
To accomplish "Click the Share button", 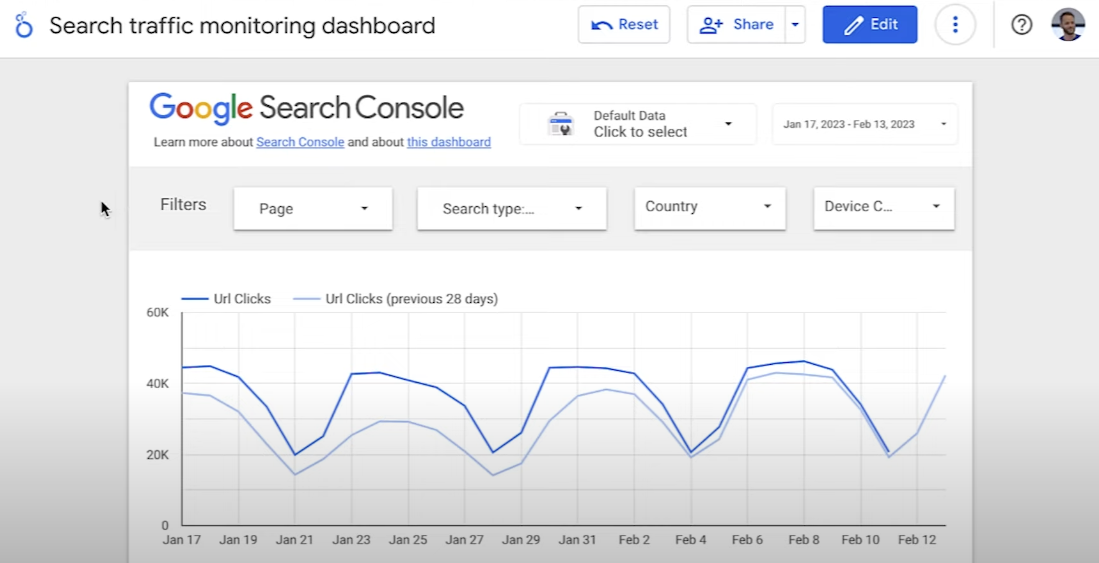I will pos(736,25).
